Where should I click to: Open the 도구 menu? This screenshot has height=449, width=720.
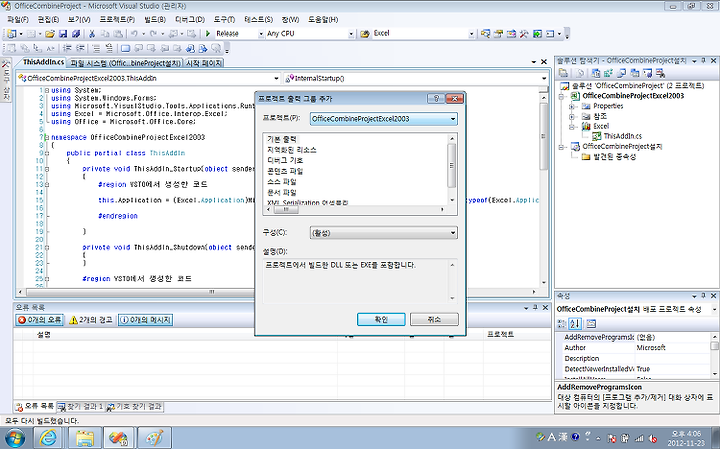point(224,19)
